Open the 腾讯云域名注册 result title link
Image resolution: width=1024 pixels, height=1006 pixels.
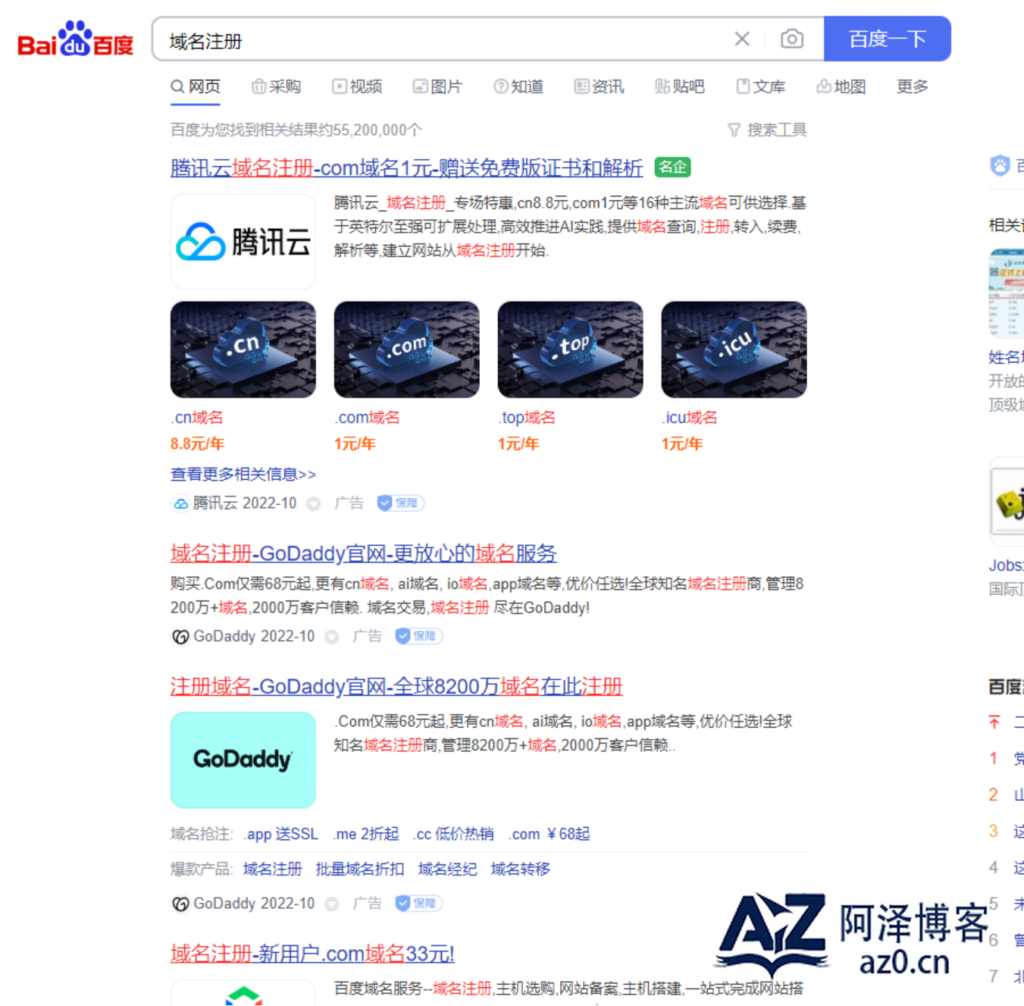406,168
